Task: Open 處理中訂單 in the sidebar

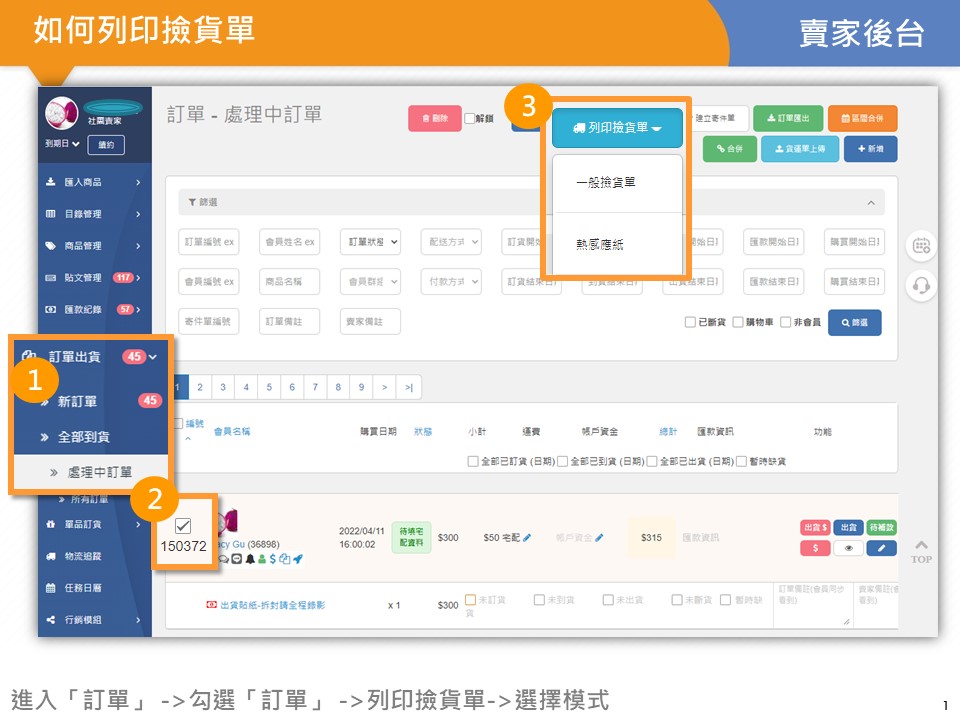Action: [x=99, y=472]
